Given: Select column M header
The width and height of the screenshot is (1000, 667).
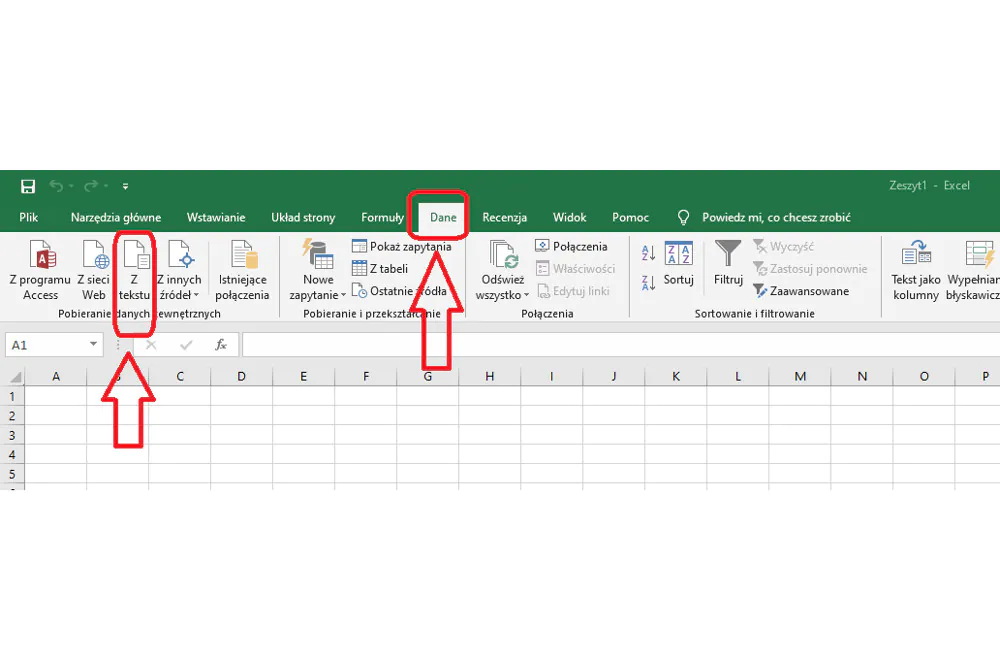Looking at the screenshot, I should (x=800, y=376).
